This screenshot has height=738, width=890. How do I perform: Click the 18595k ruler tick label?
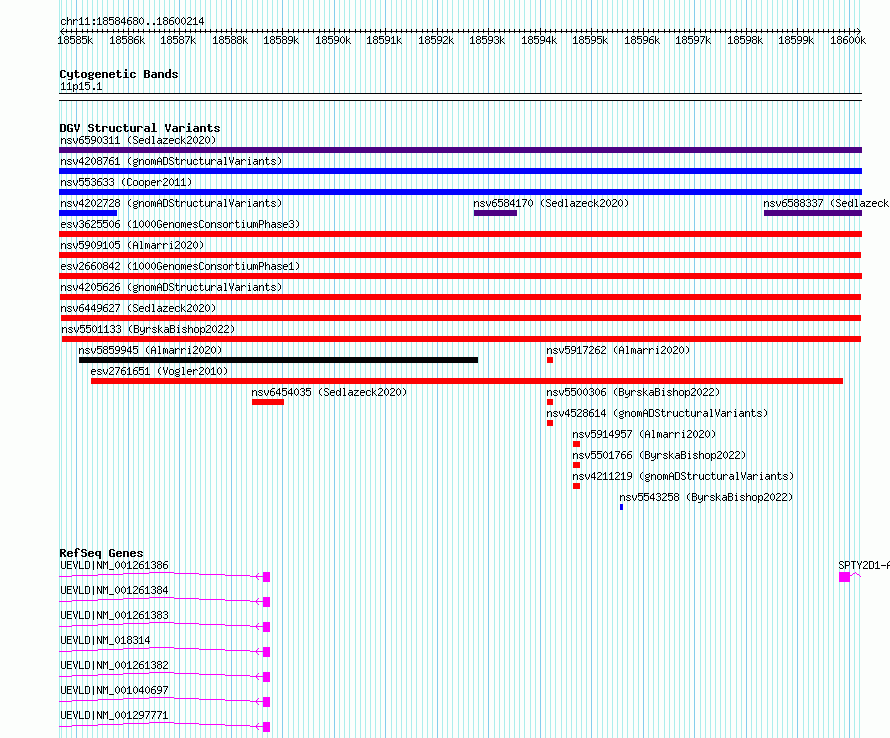590,40
